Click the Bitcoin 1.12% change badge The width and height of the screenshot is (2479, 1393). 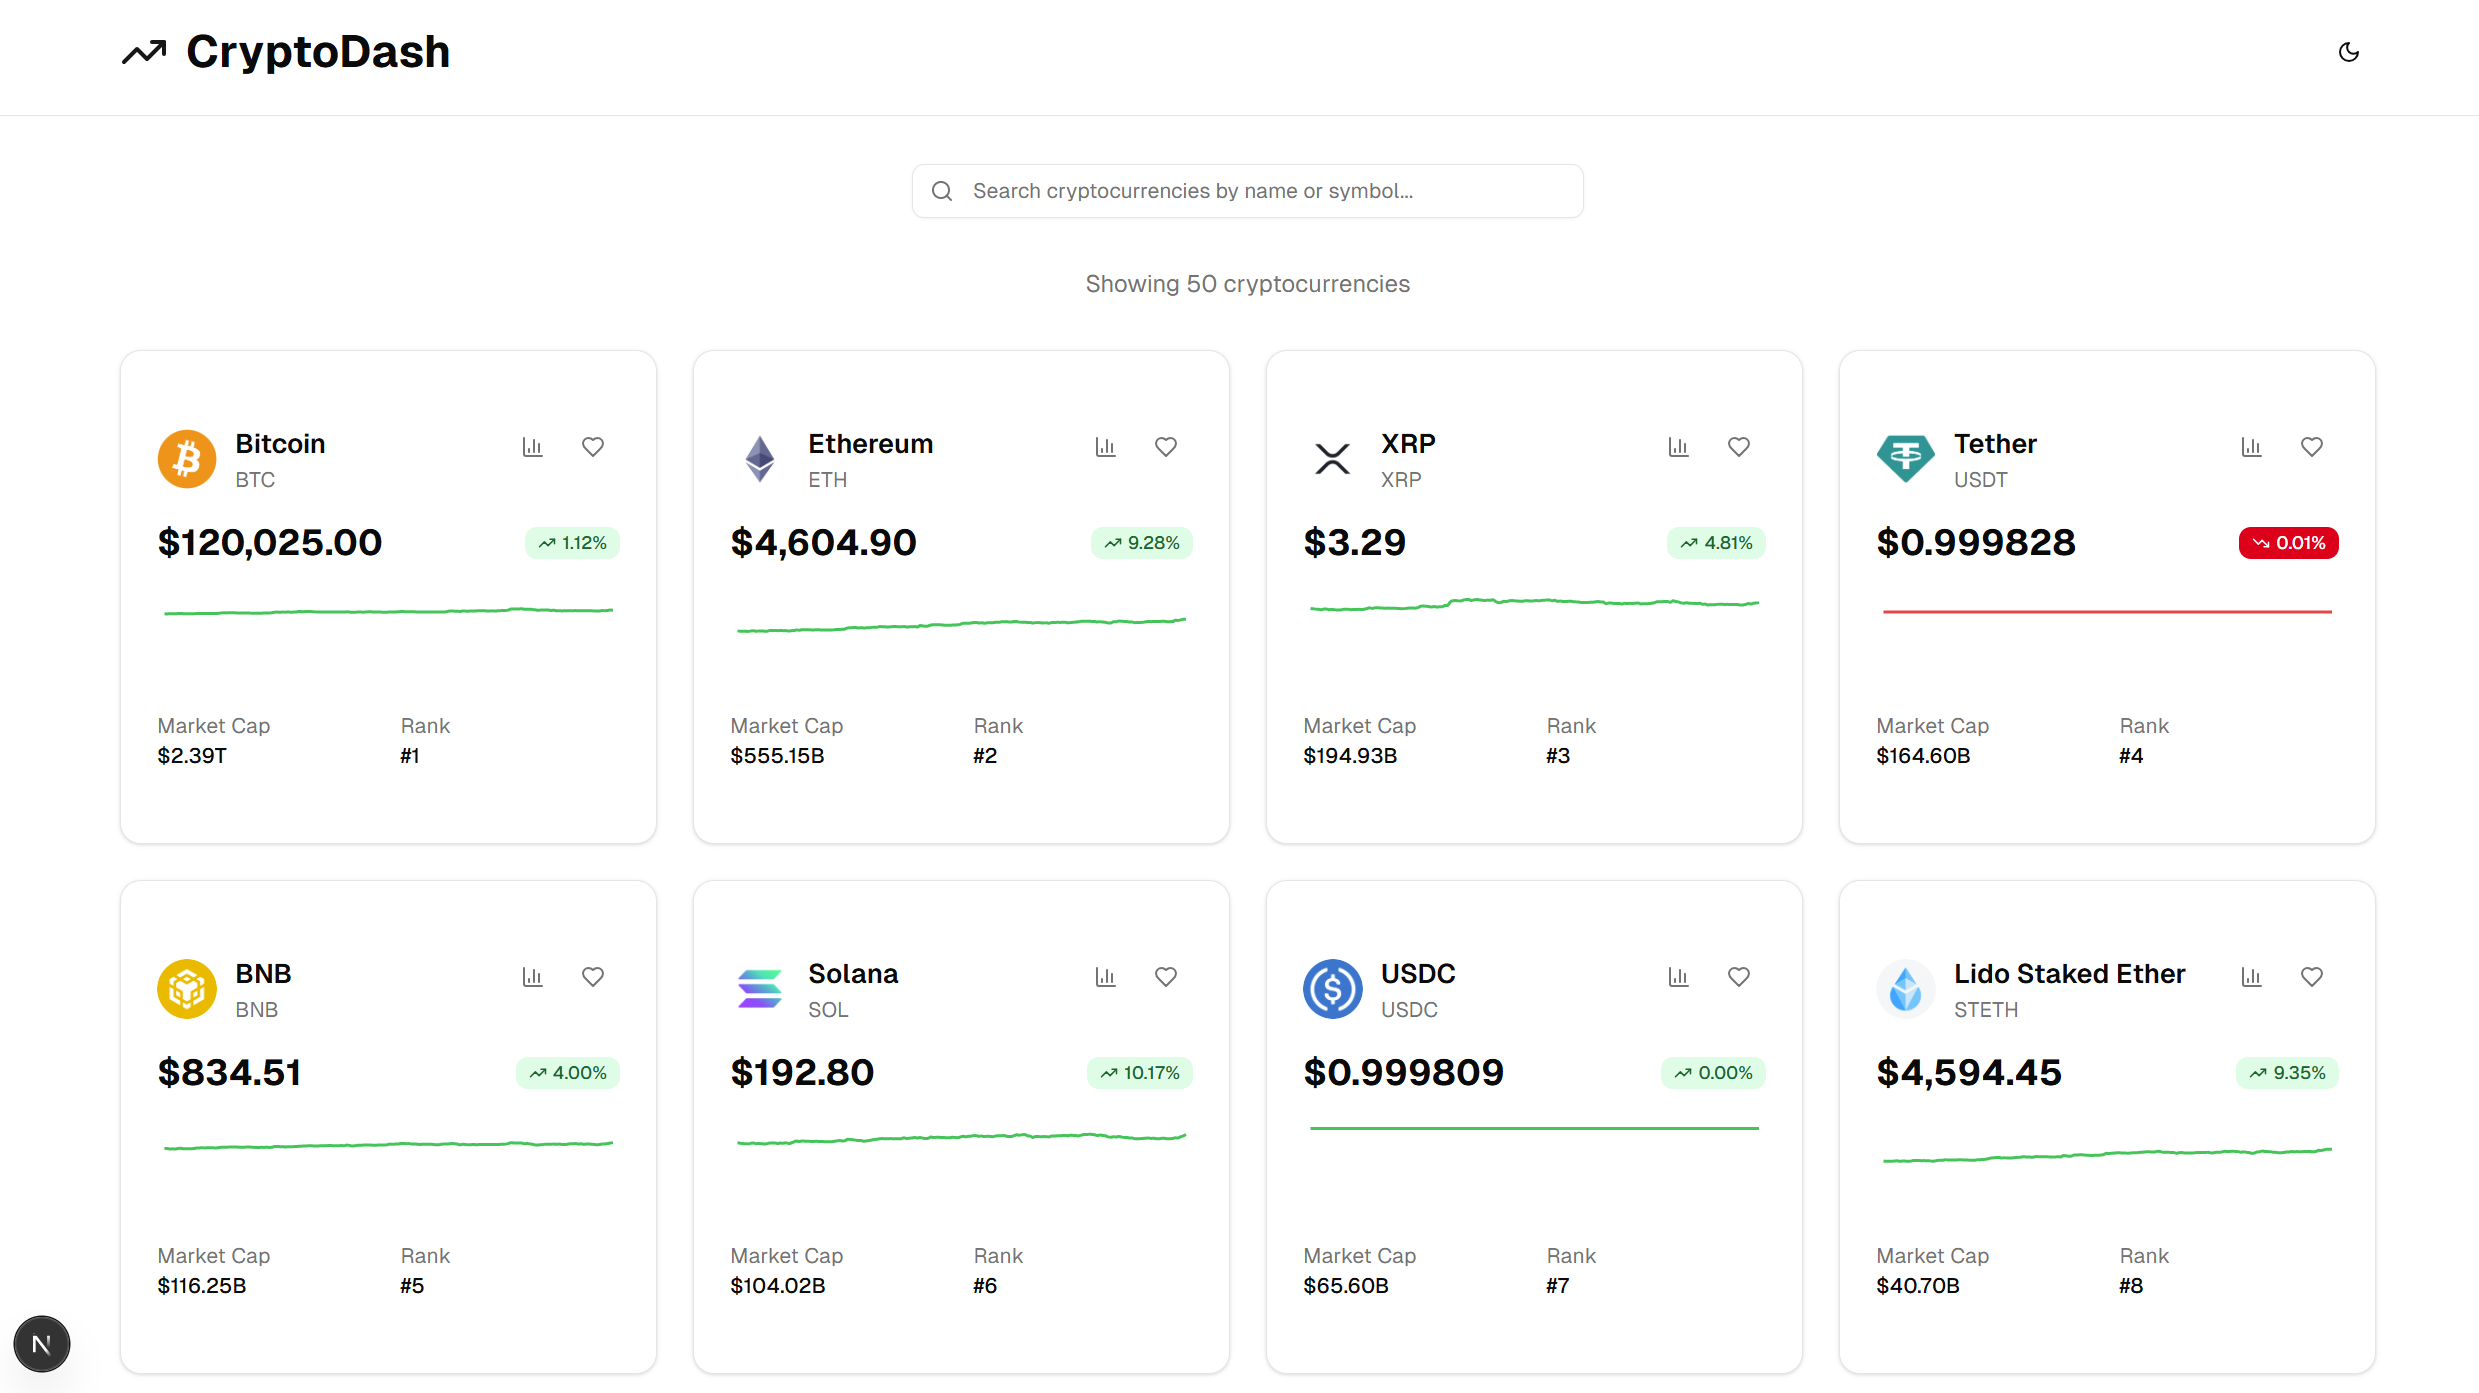point(572,543)
